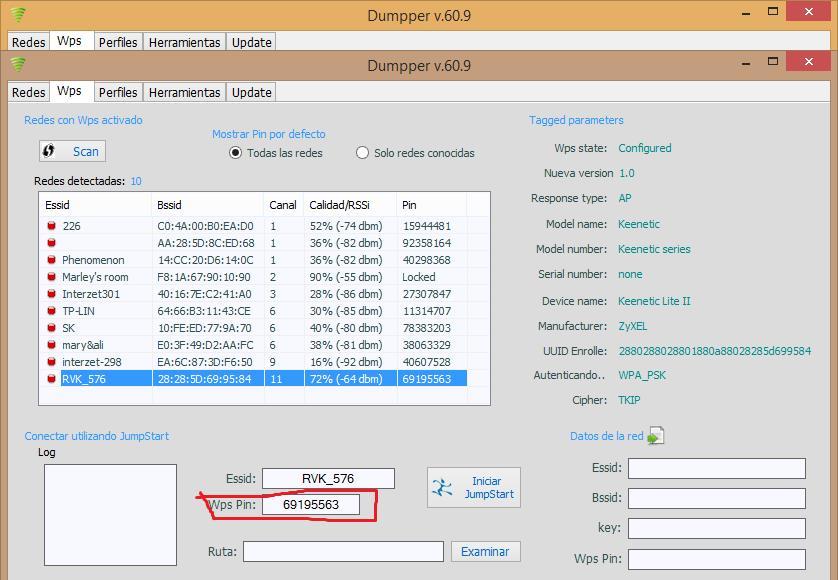Click Bssid E0:3F:49:D2:AA:FC cell
Screen dimensions: 838x580
tap(205, 345)
